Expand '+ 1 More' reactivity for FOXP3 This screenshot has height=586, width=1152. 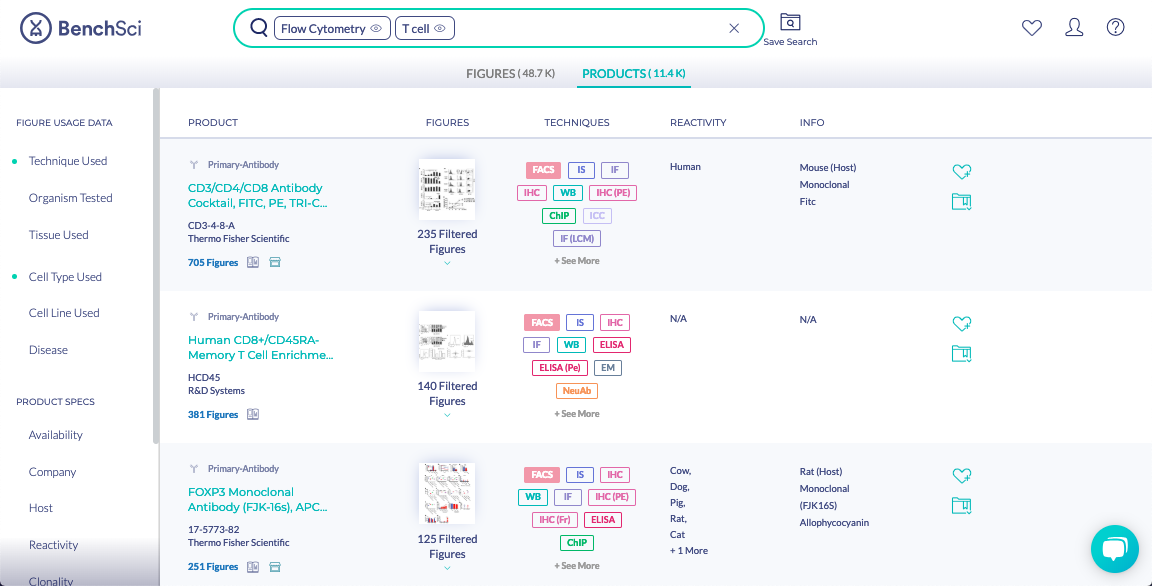coord(689,551)
